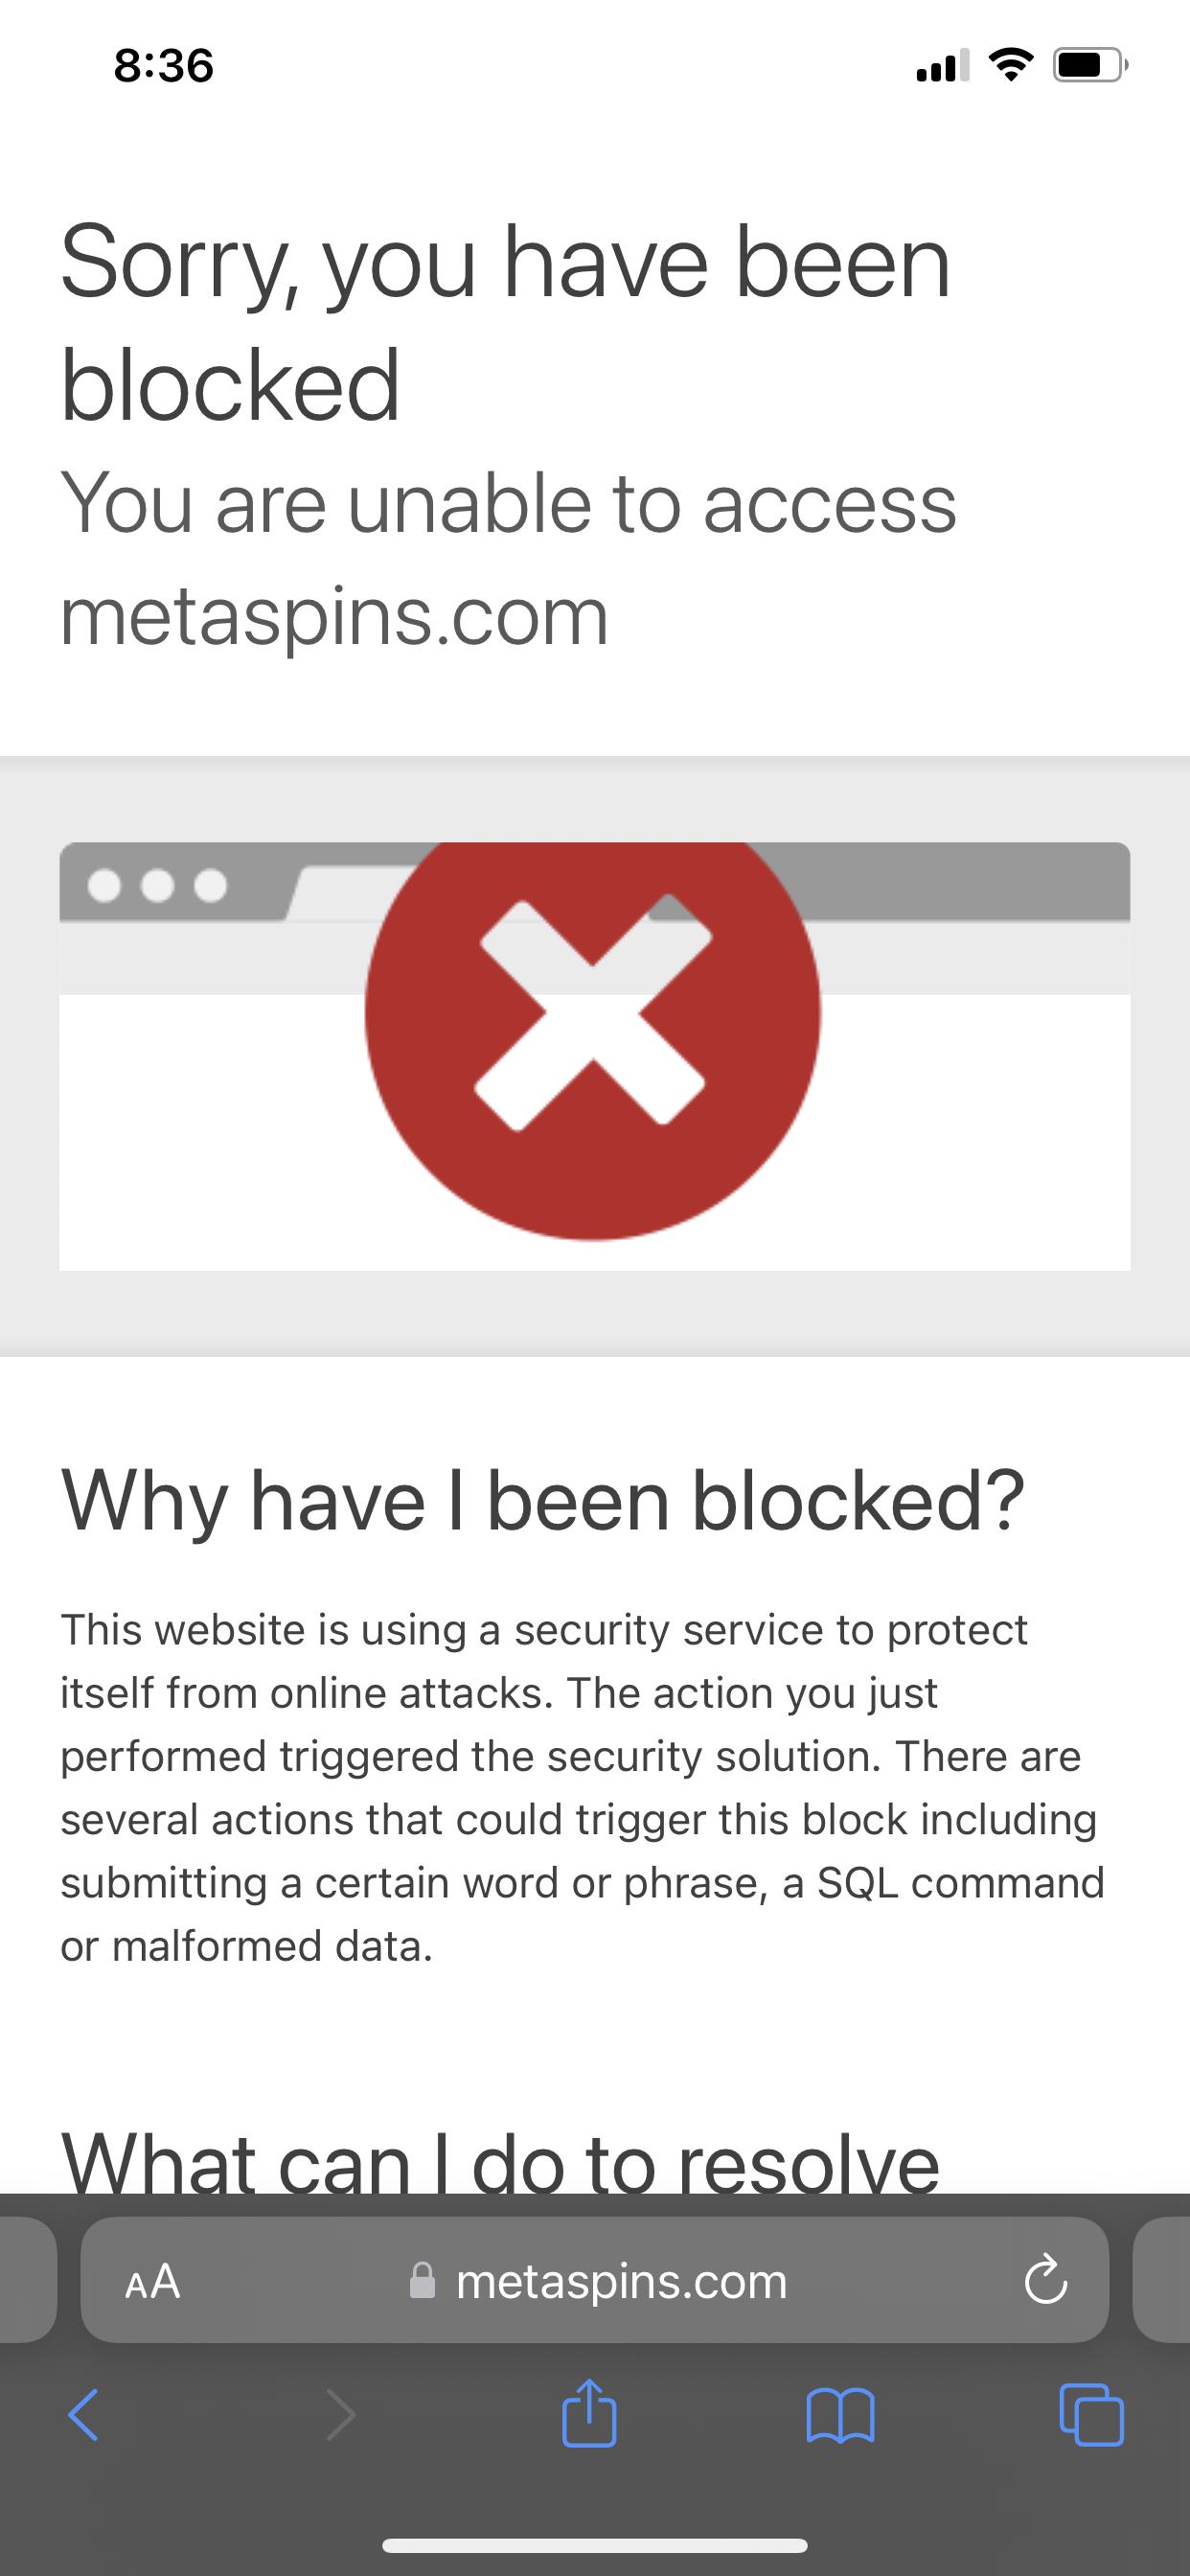Tap the padlock security icon

423,2281
